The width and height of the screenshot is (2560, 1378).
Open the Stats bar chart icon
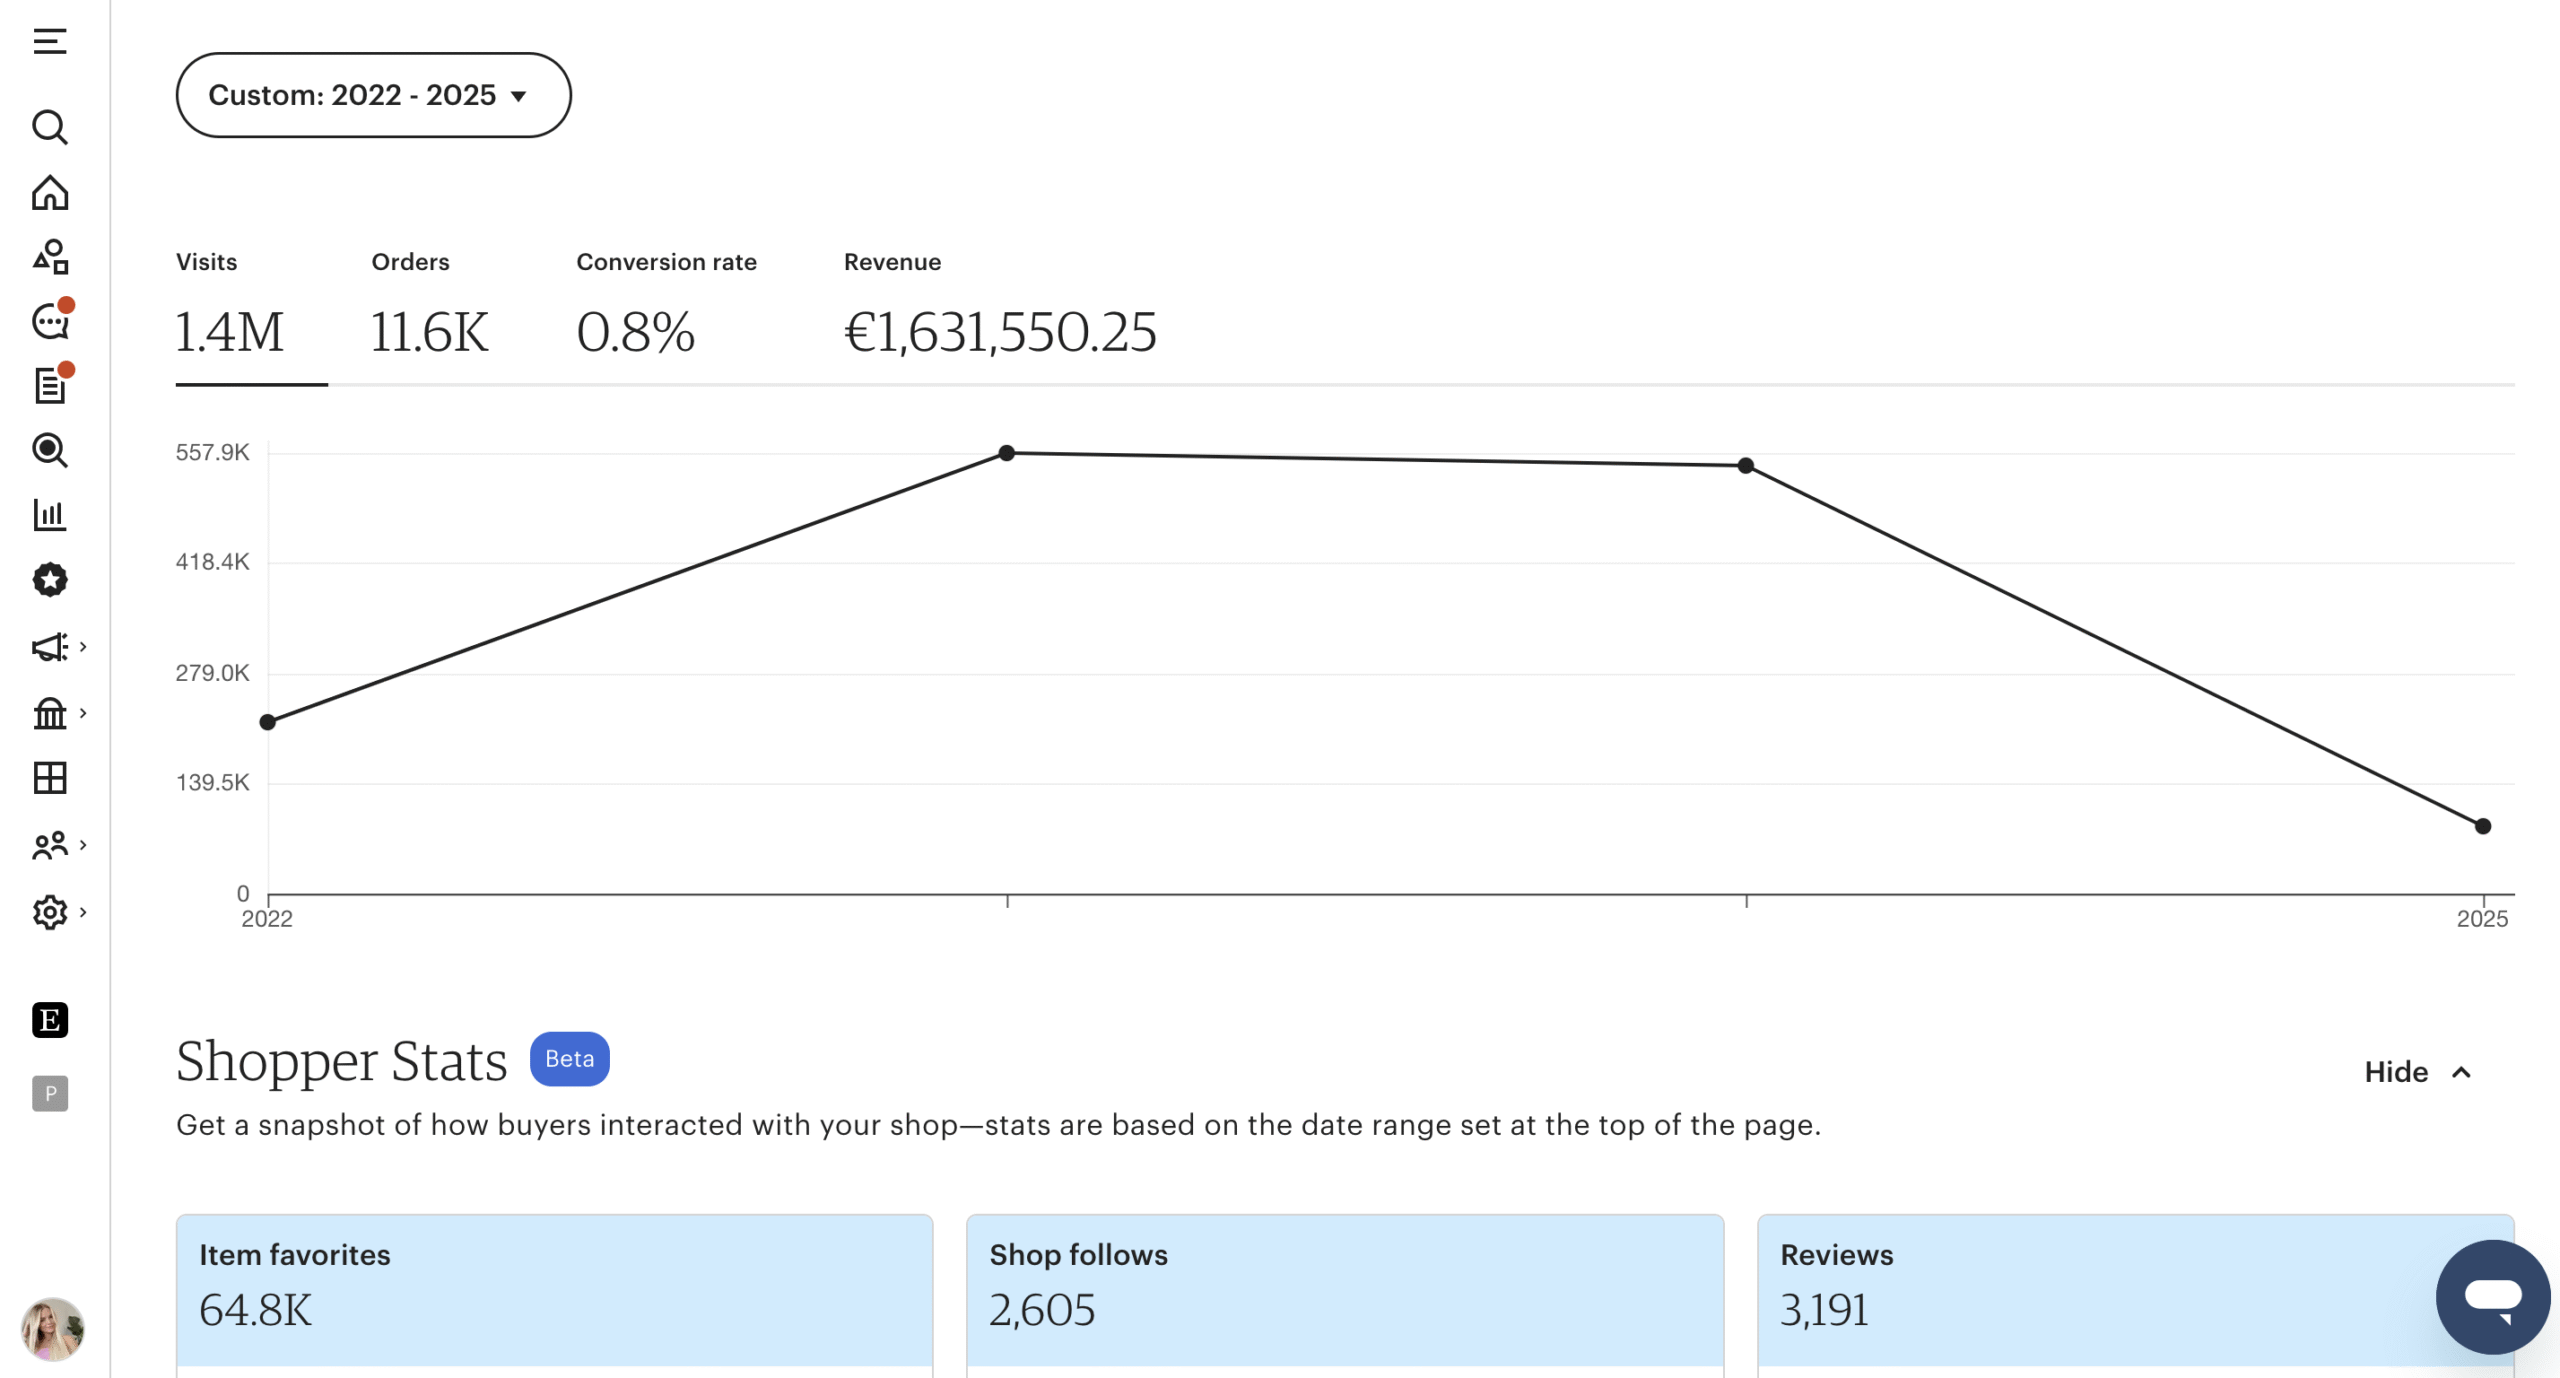point(49,515)
